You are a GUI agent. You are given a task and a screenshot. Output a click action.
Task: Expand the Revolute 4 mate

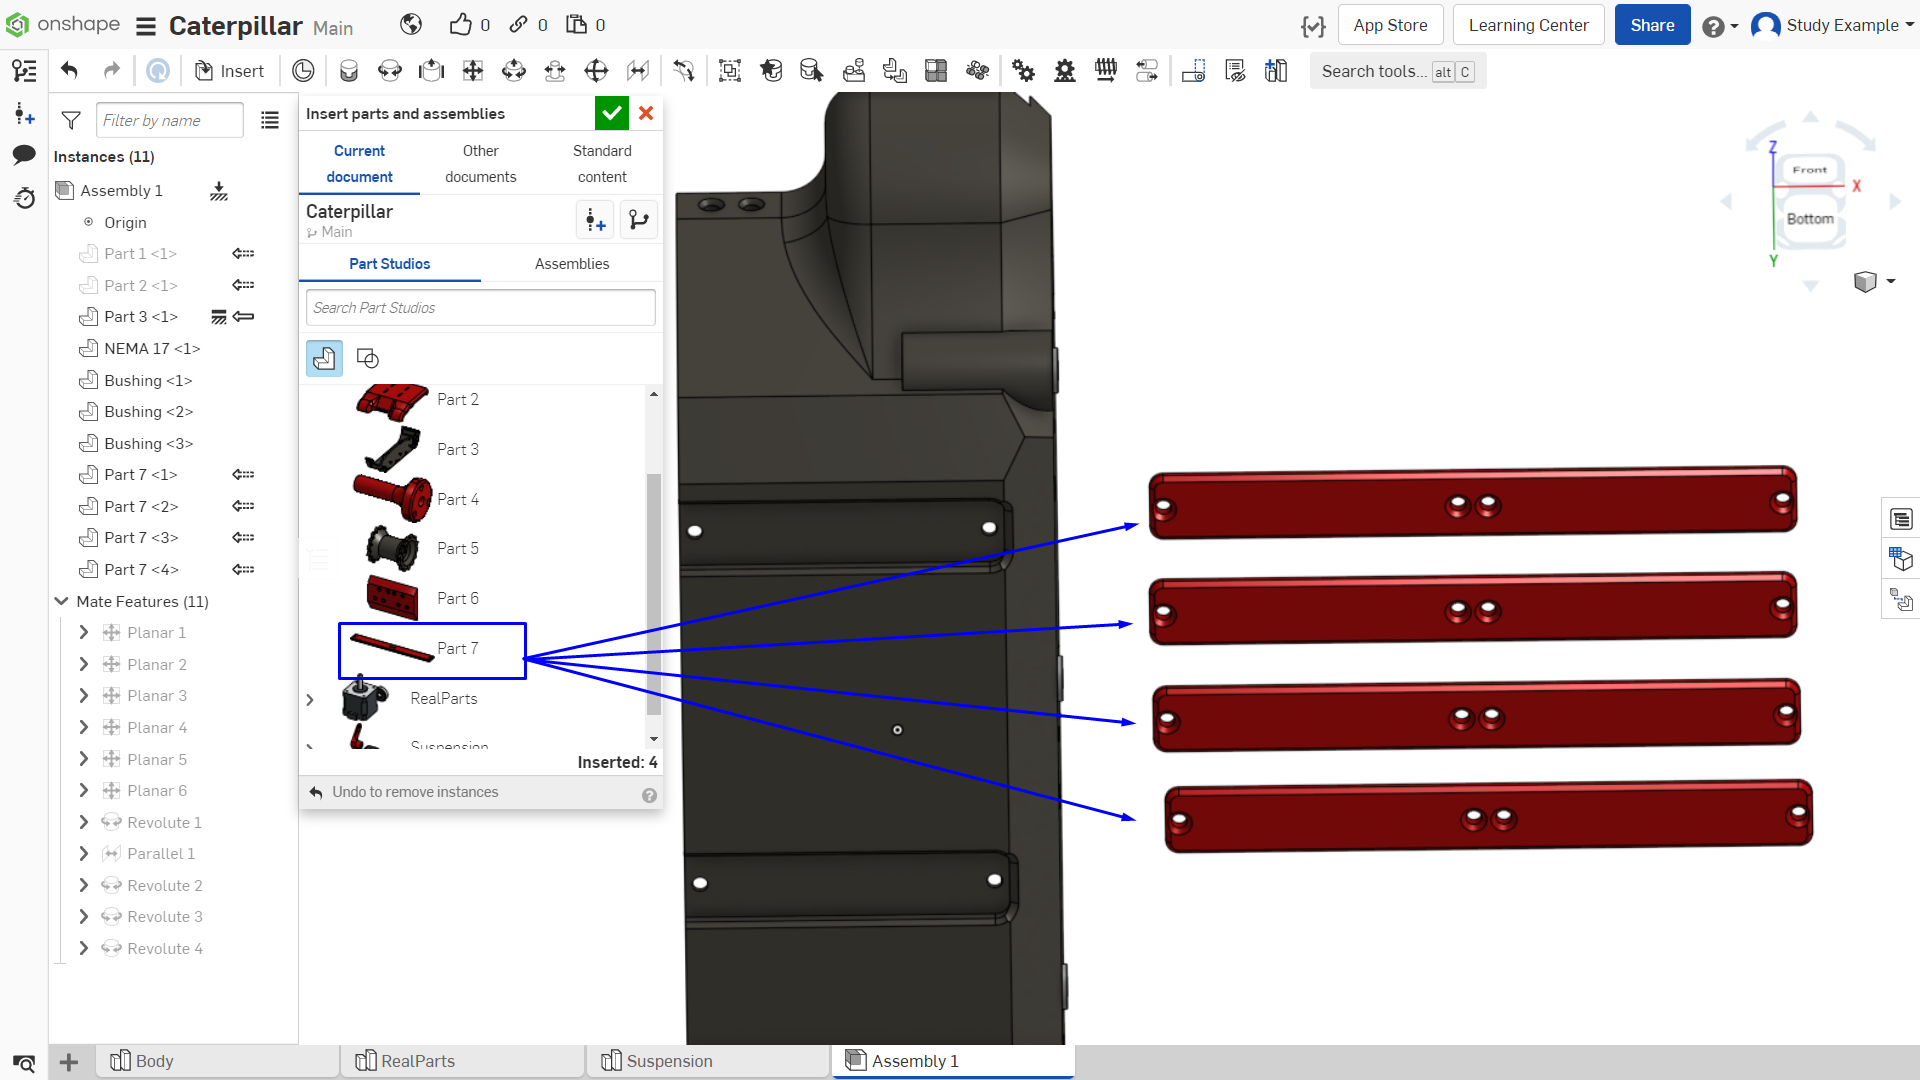click(x=84, y=948)
